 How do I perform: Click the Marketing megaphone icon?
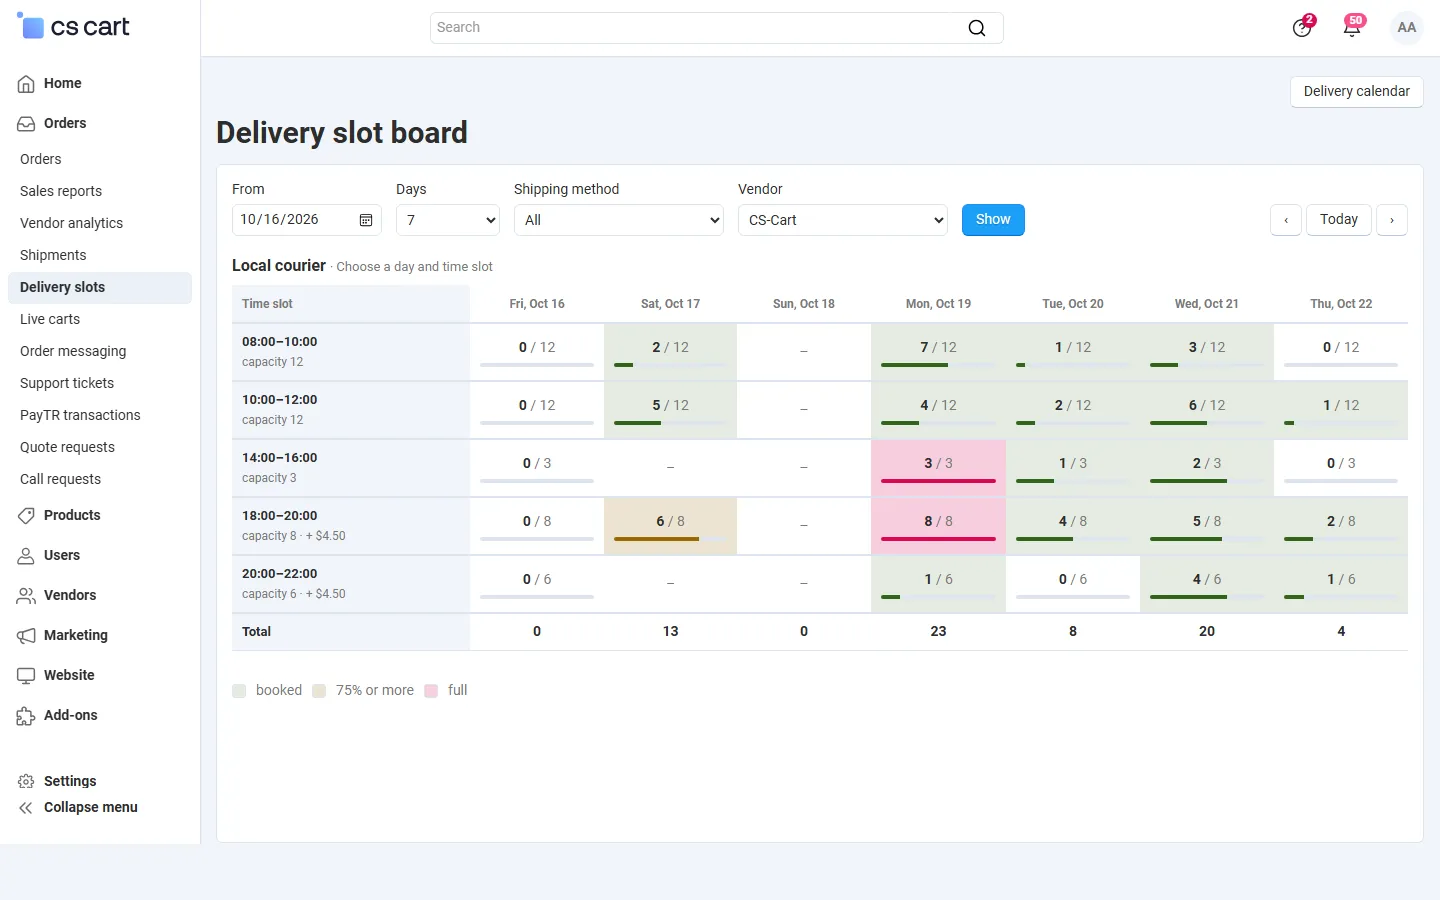coord(26,636)
